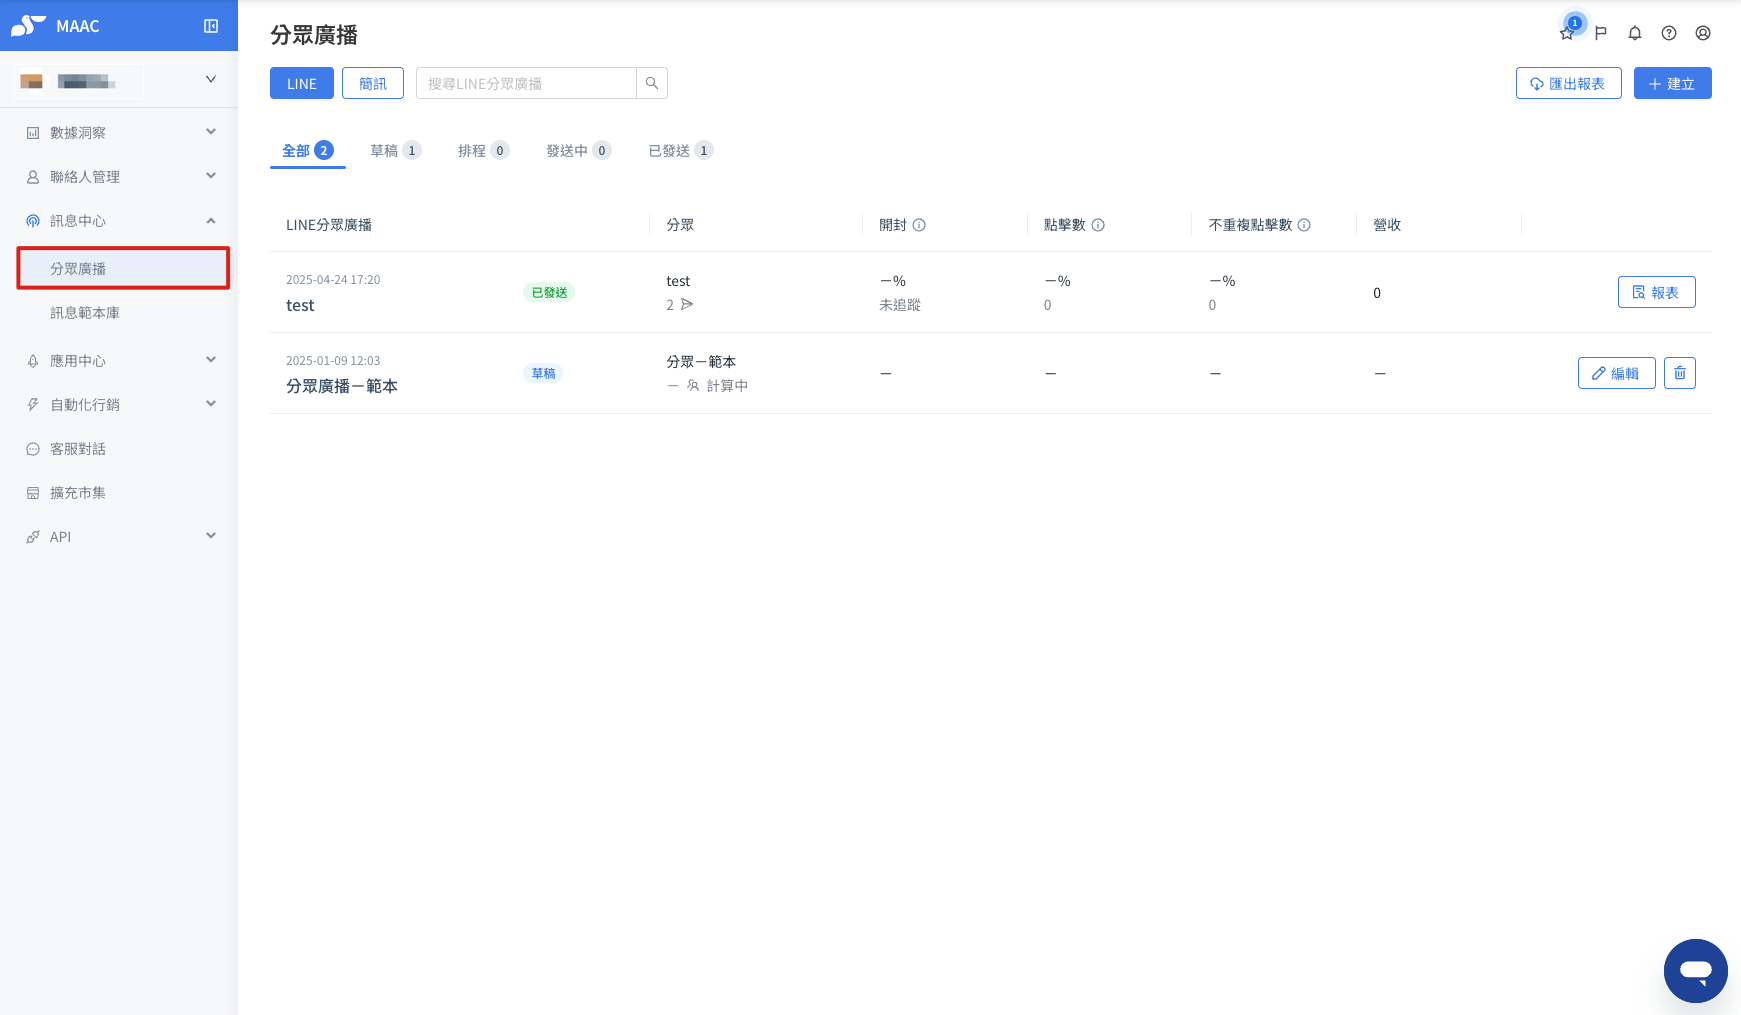
Task: Click the 草稿 status badge
Action: click(543, 374)
